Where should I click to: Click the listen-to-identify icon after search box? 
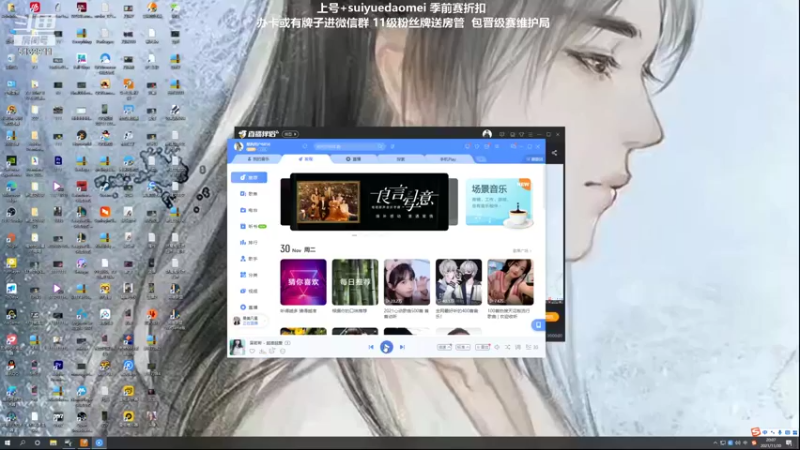tap(392, 146)
